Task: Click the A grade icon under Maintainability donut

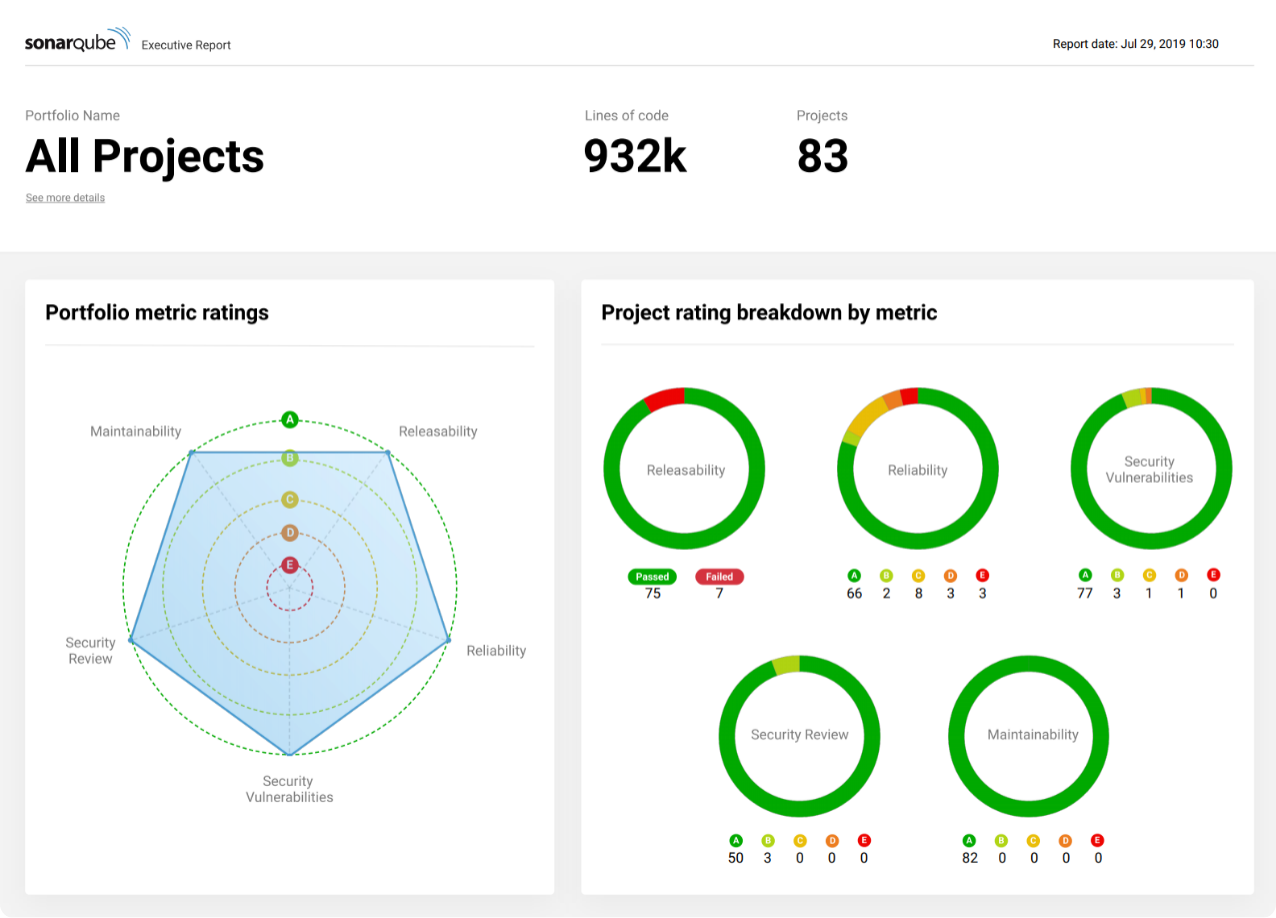Action: (x=967, y=840)
